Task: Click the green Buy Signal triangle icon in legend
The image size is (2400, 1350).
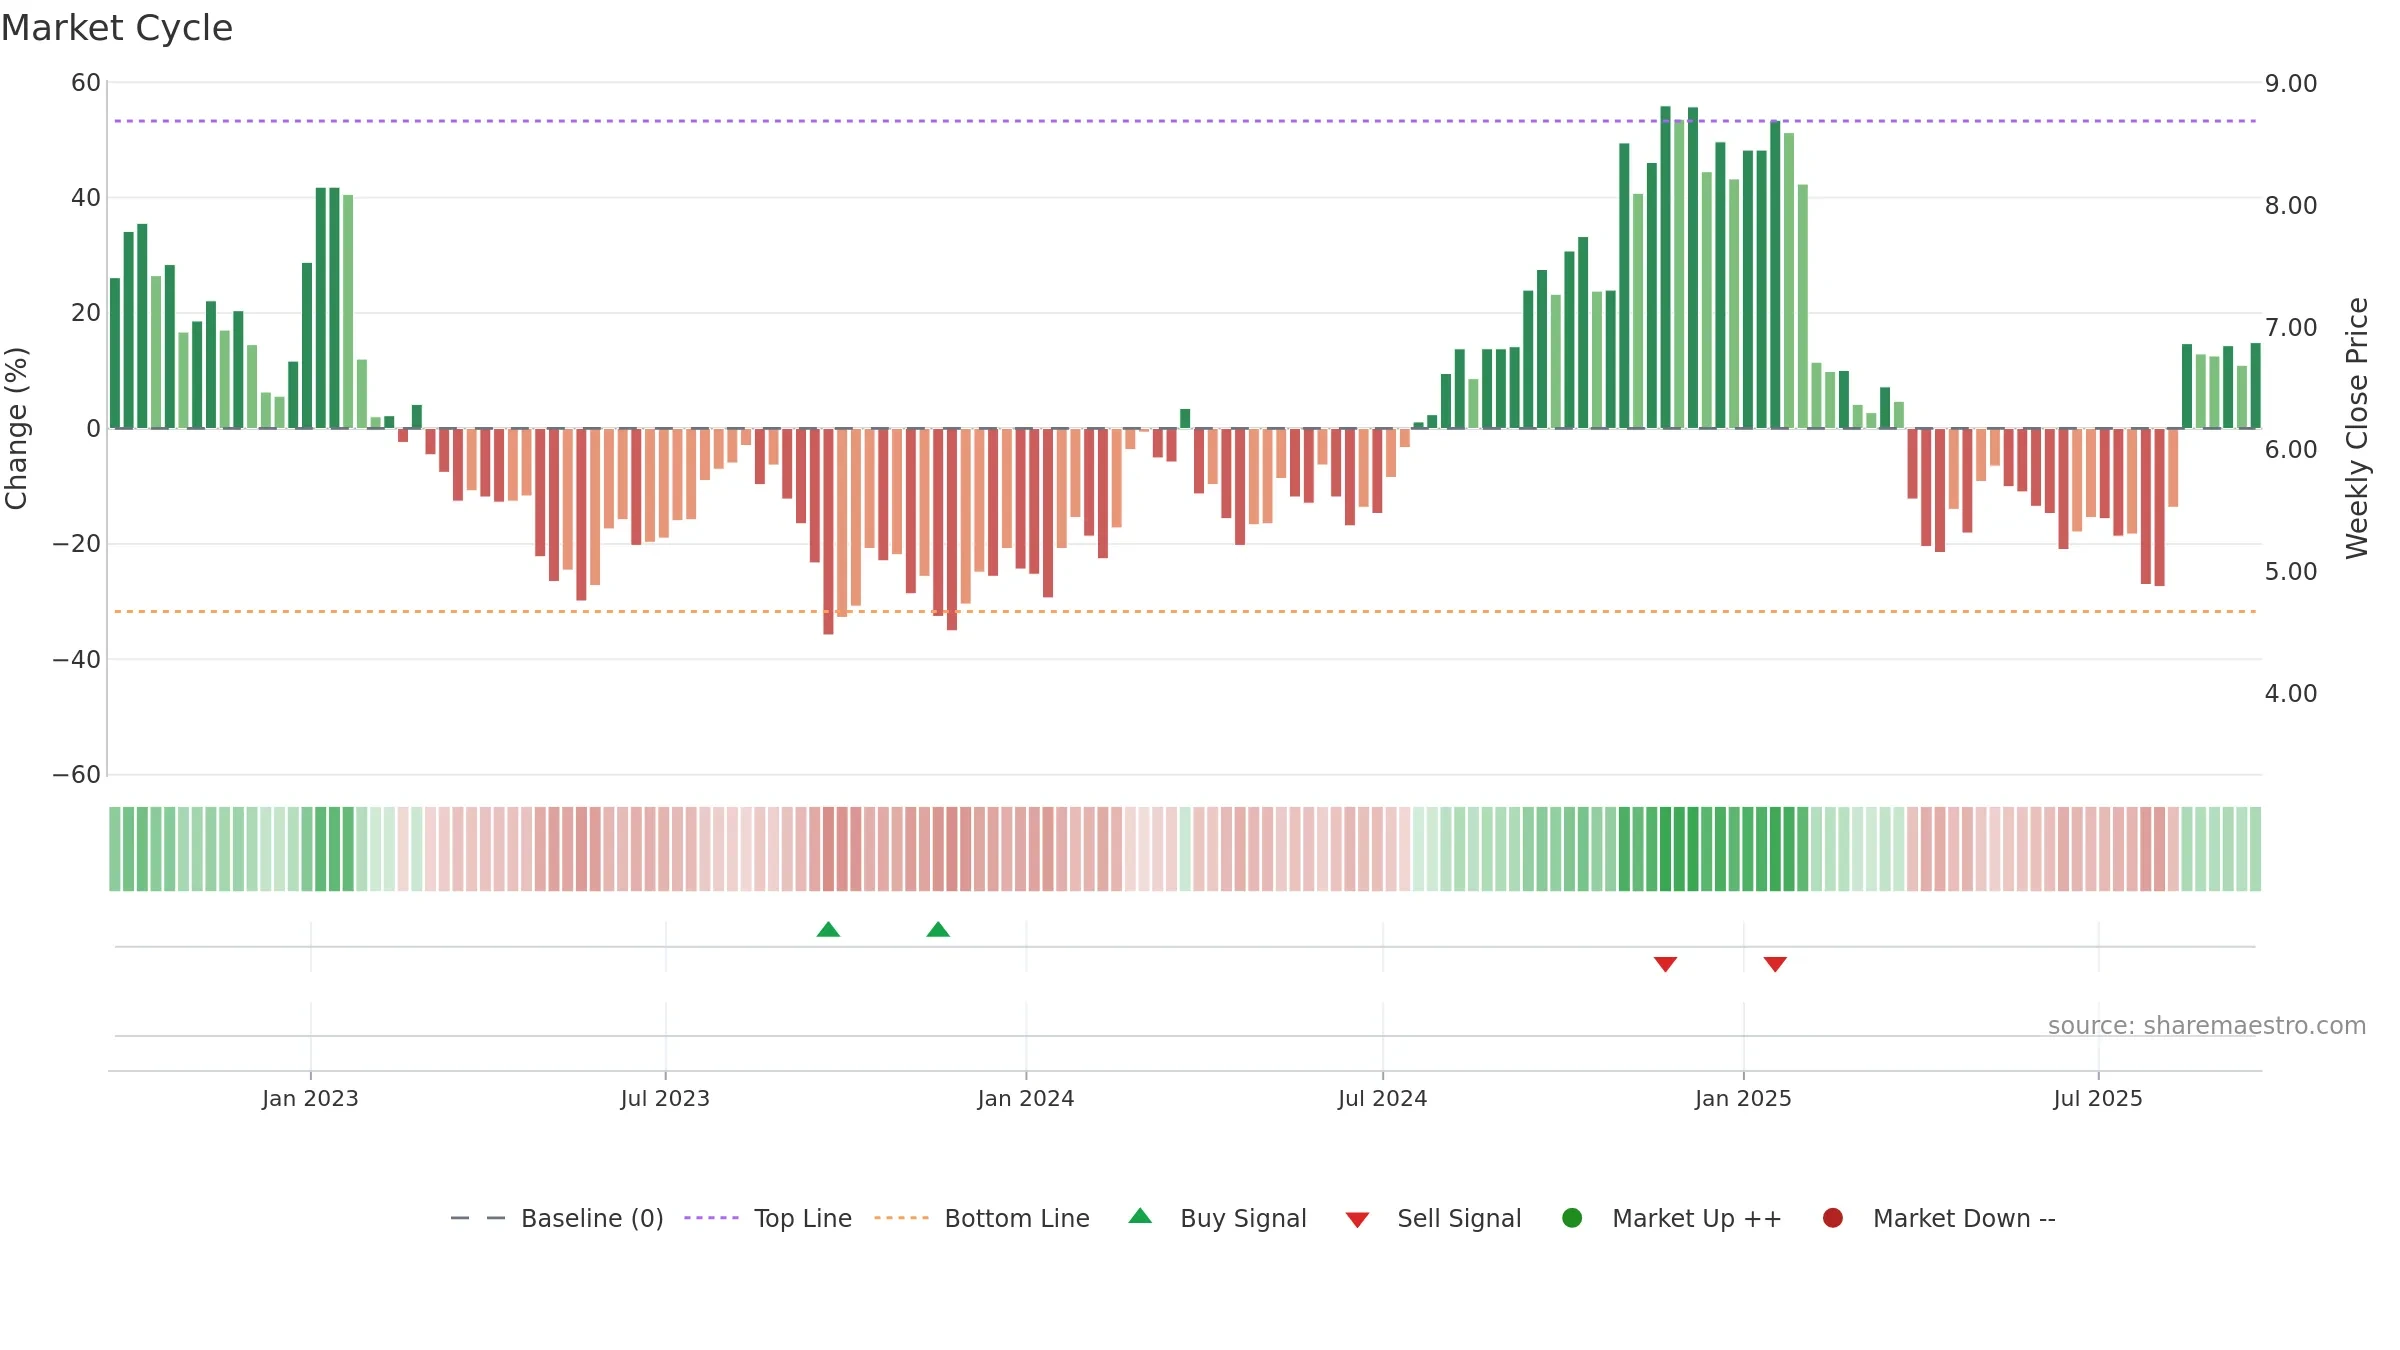Action: pyautogui.click(x=1140, y=1216)
